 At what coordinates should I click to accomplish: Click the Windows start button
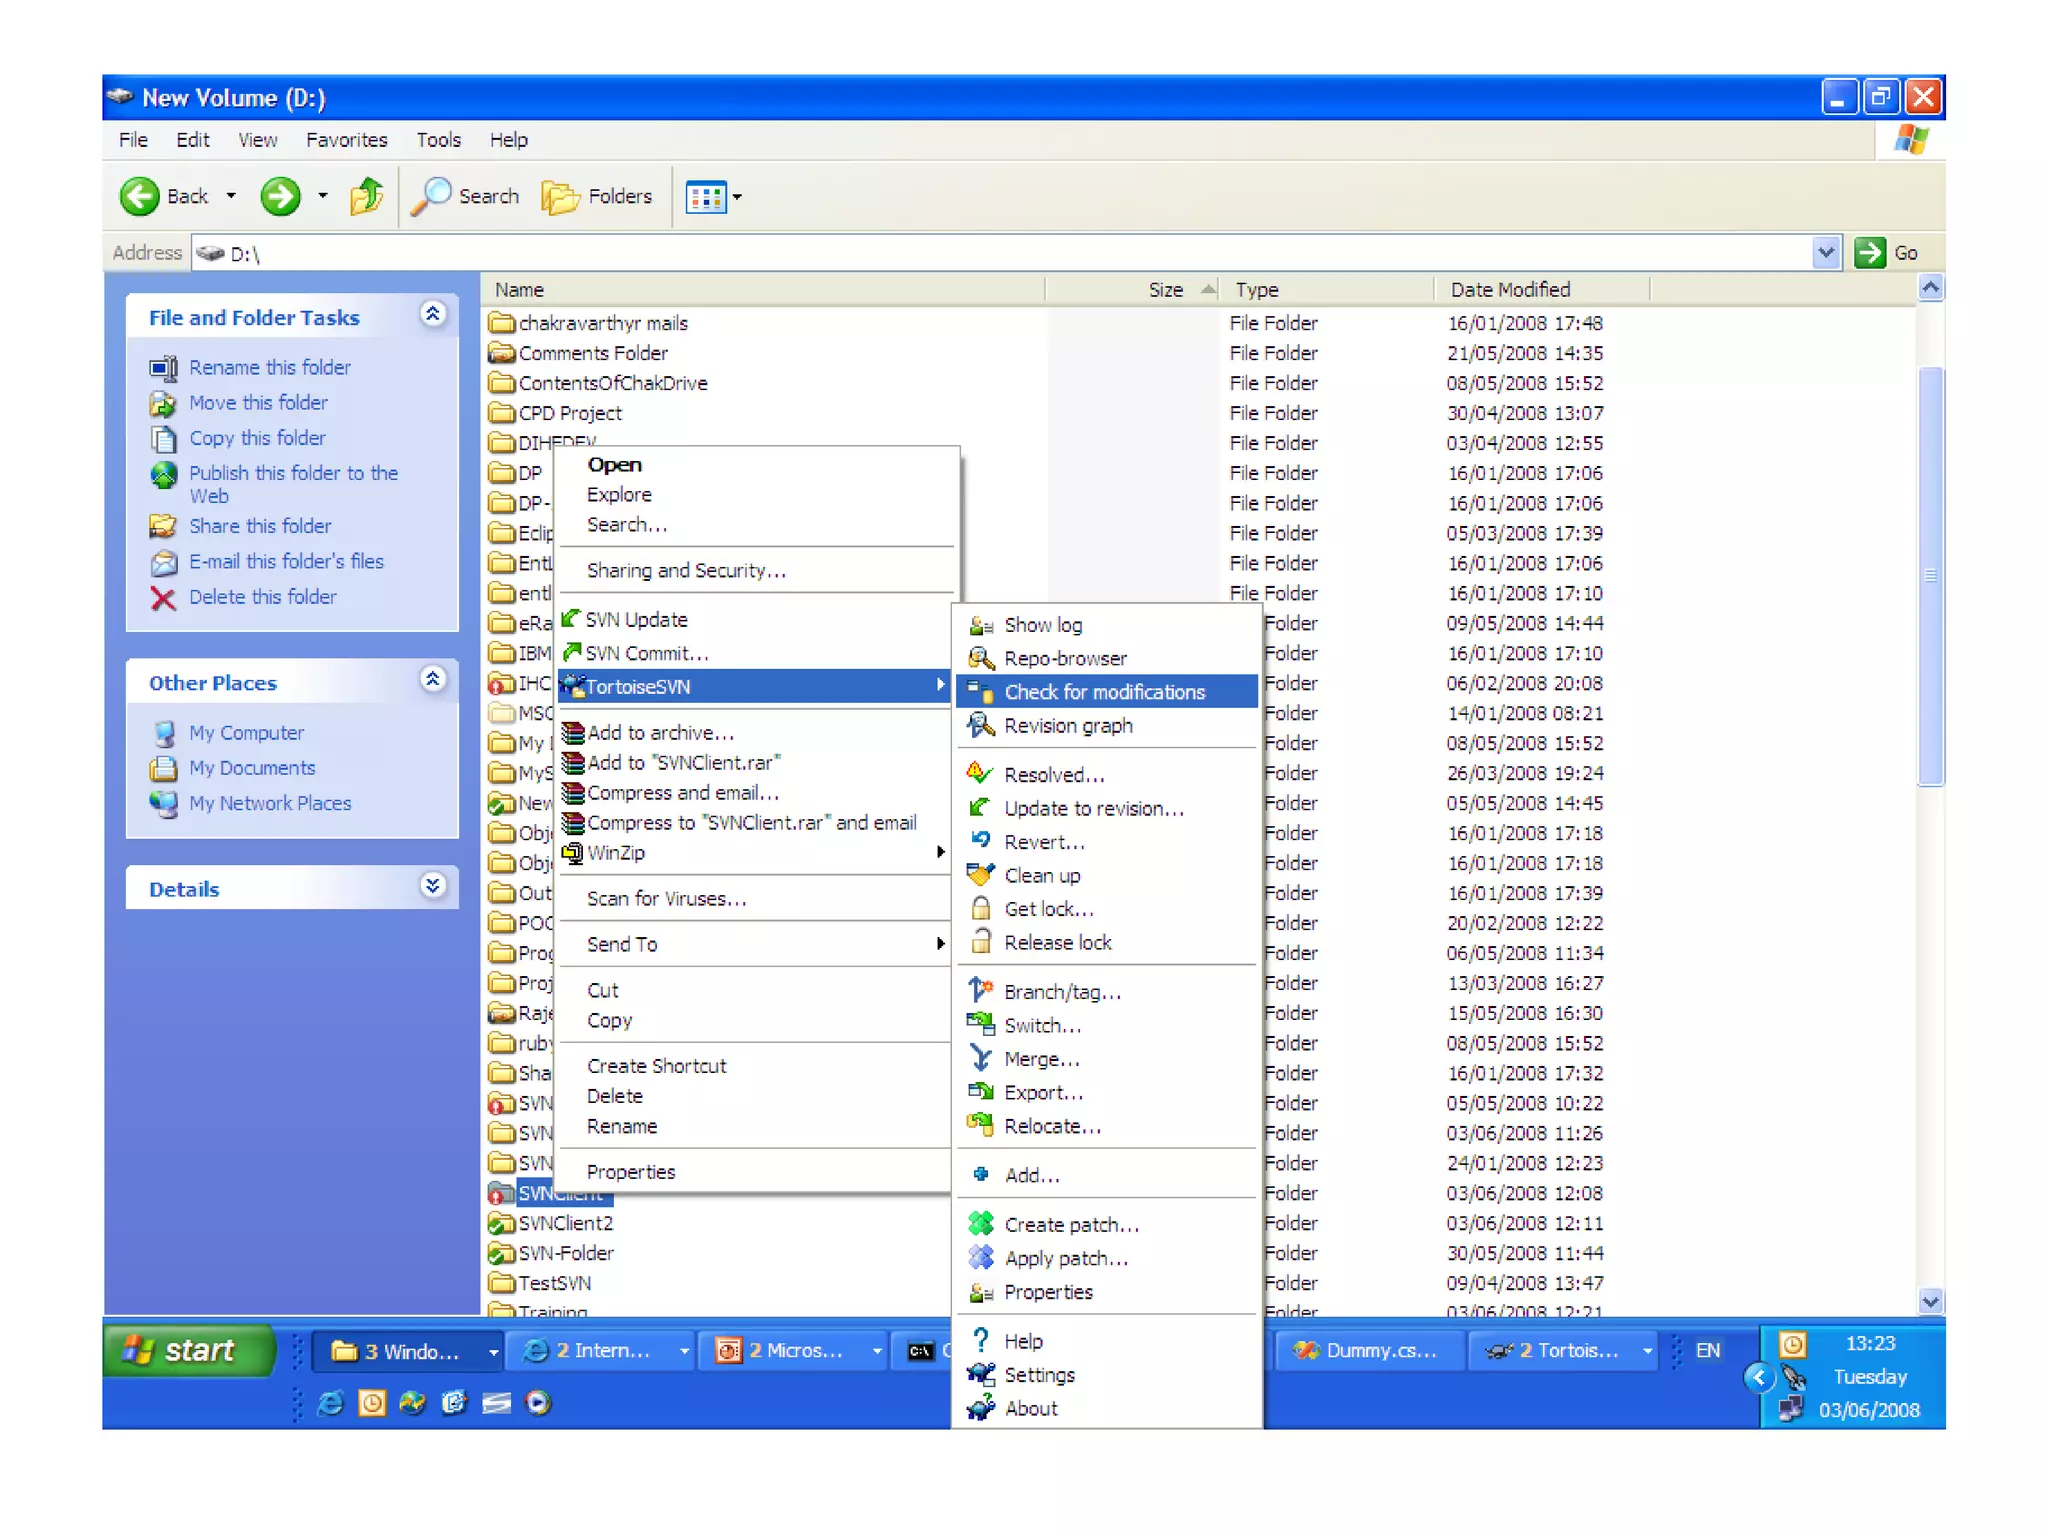187,1350
